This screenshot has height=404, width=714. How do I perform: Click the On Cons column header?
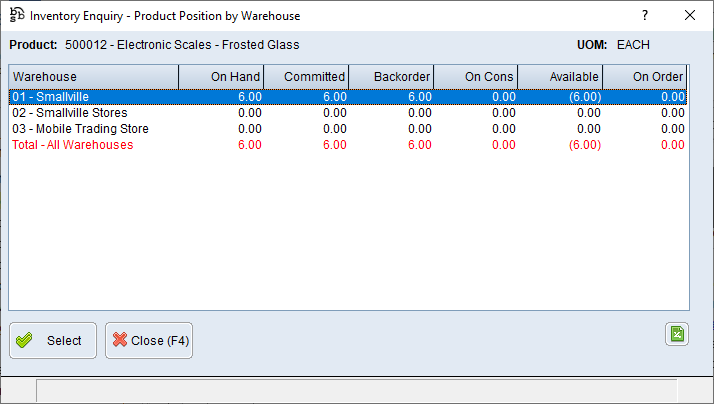click(475, 77)
